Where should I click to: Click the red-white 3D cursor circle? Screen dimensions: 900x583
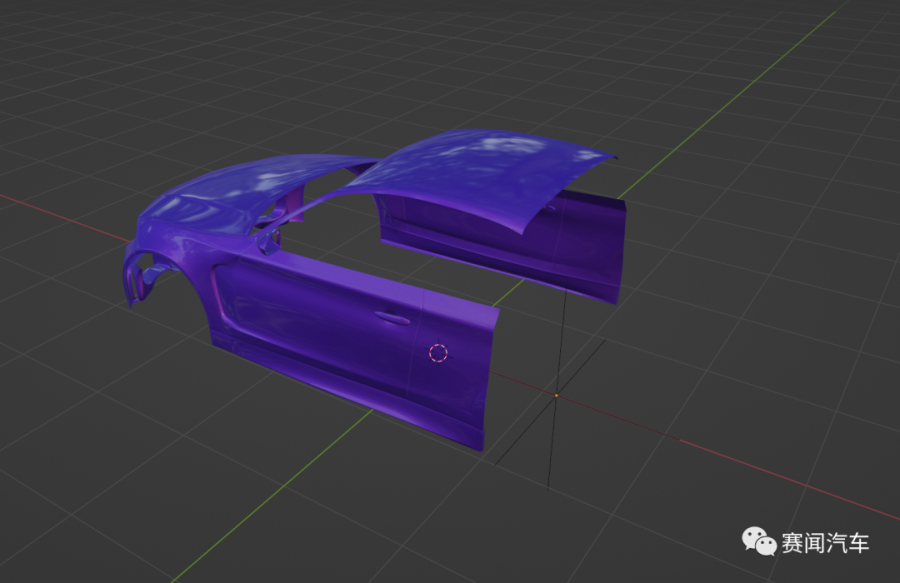pos(437,352)
